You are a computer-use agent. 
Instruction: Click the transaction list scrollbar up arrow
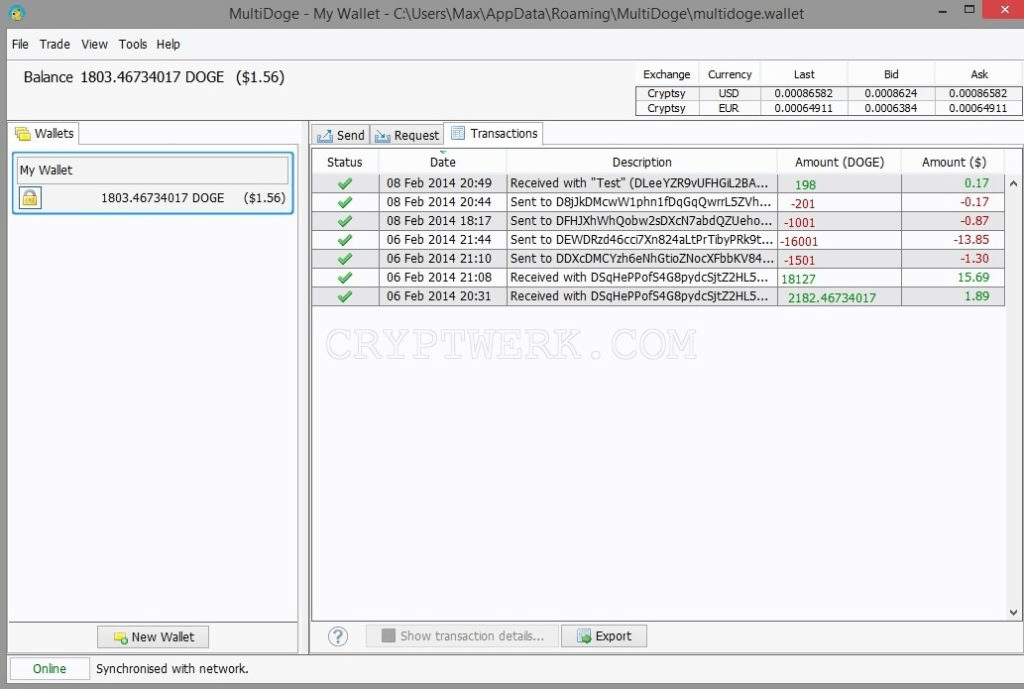click(1013, 184)
